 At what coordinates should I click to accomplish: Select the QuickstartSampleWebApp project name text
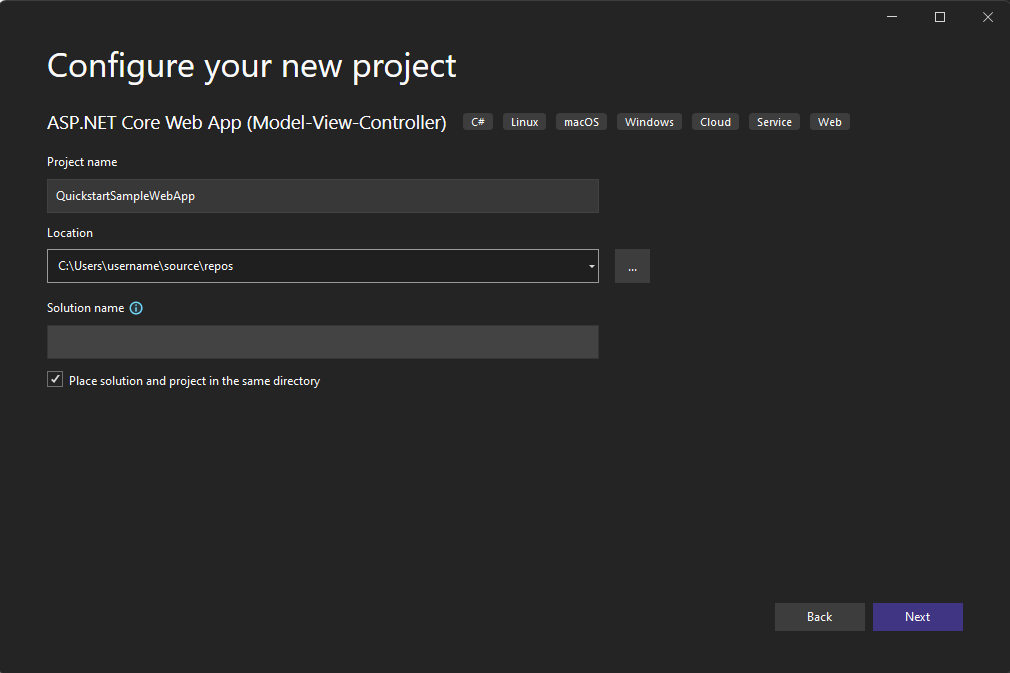click(125, 196)
